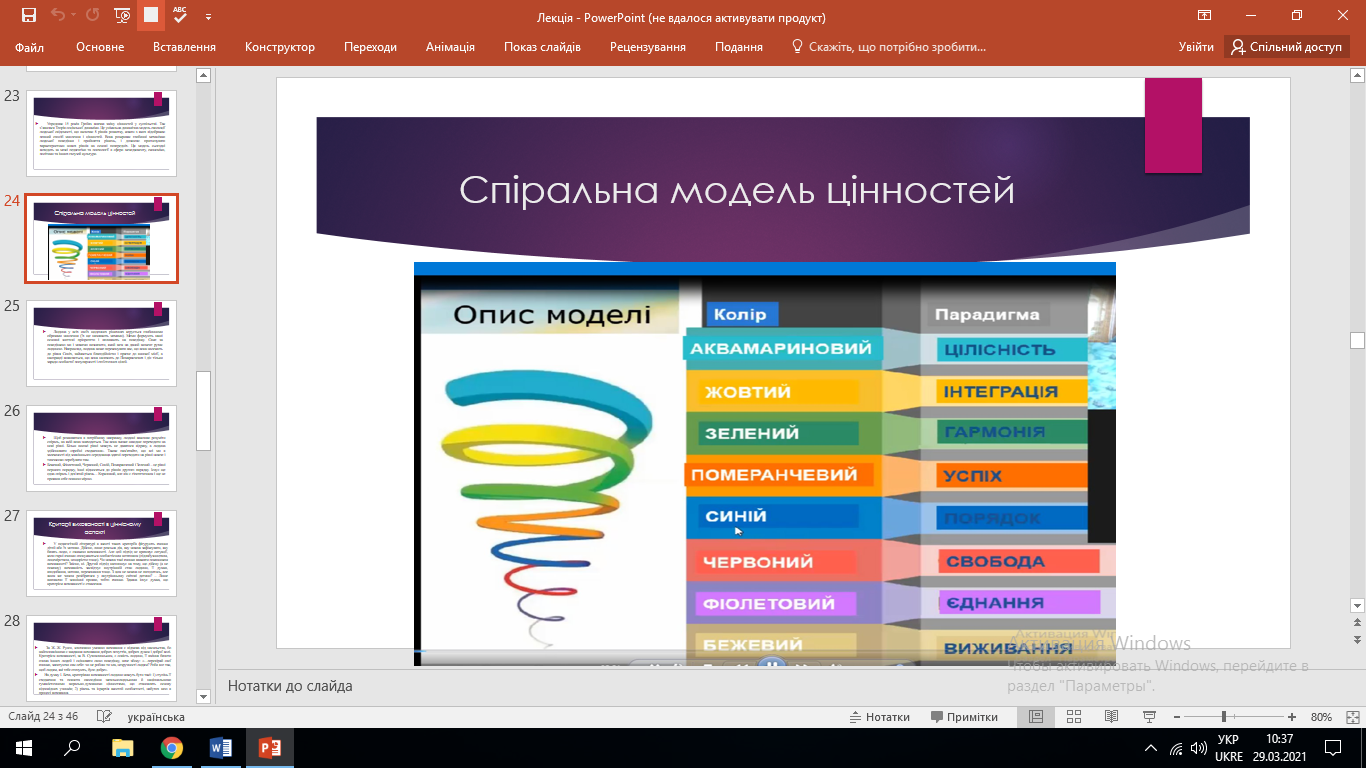1366x779 pixels.
Task: Click the spell check icon in status bar
Action: click(102, 717)
